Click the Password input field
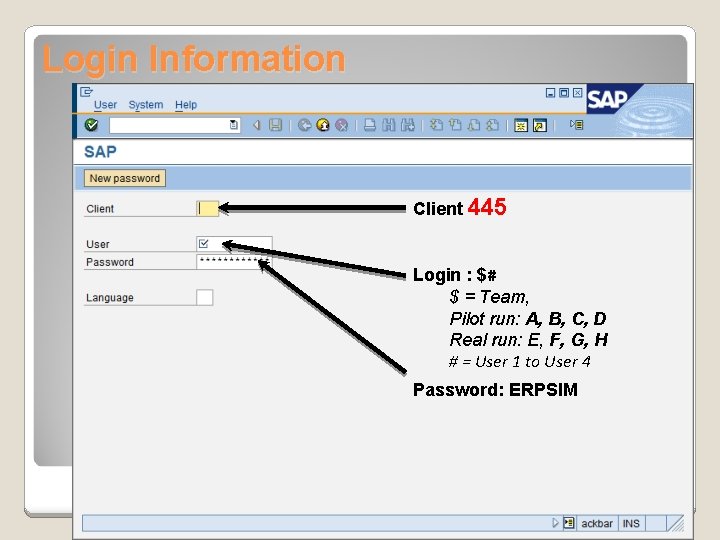The image size is (720, 540). pos(234,262)
